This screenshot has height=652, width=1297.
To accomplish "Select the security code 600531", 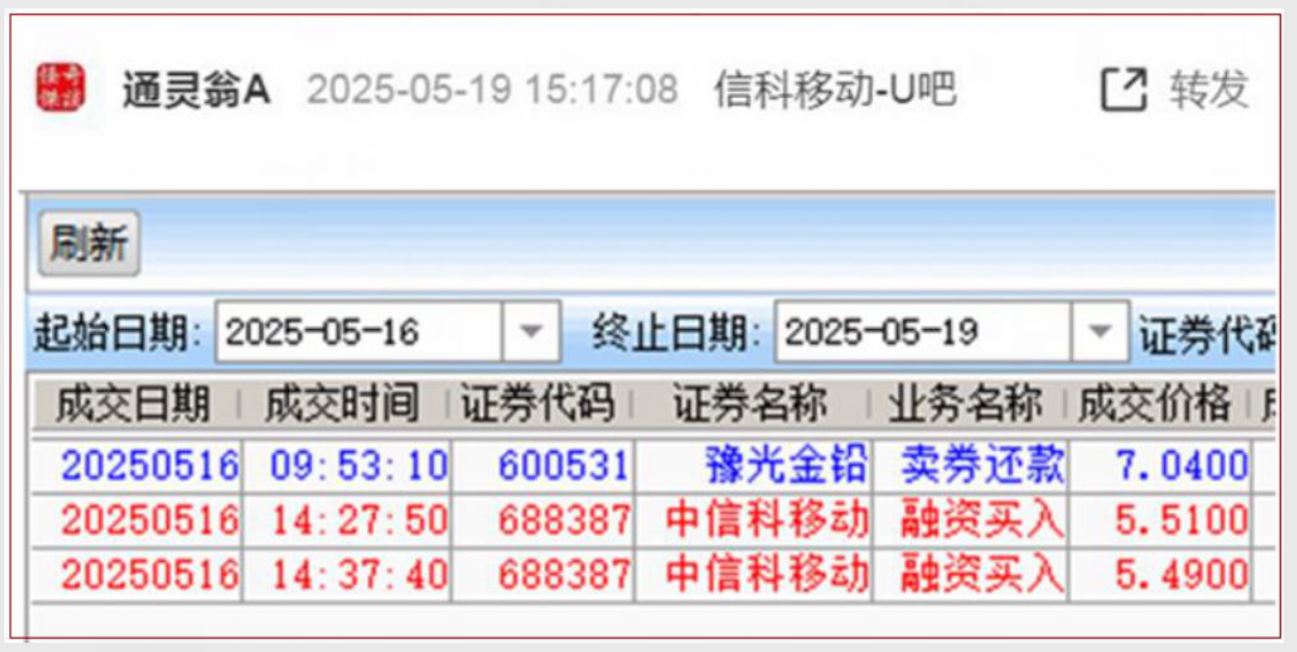I will 543,465.
